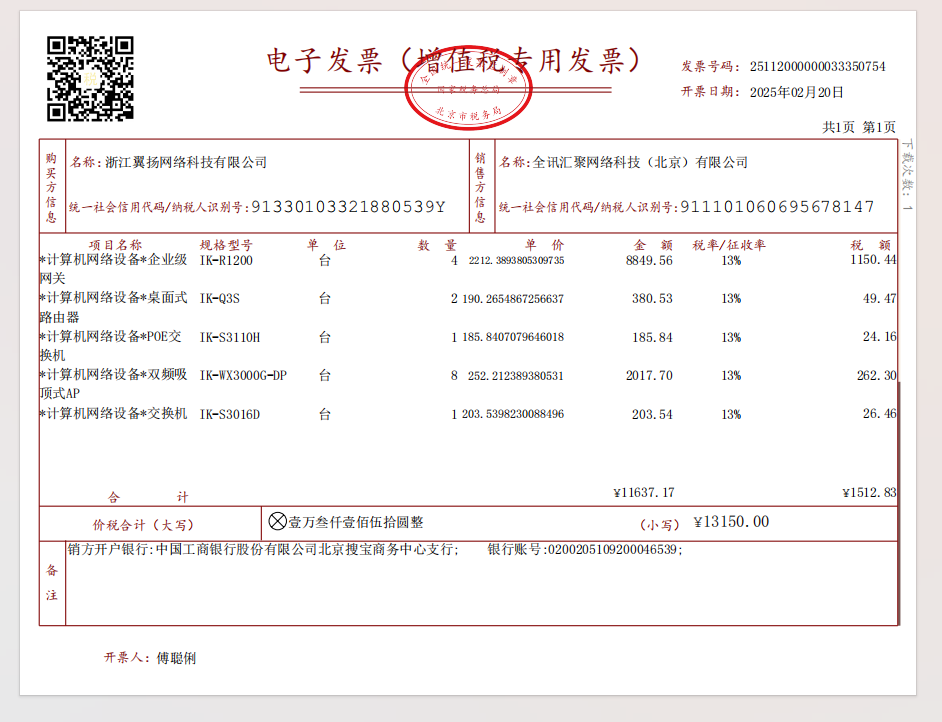
Task: Click the QR code on the invoice
Action: [x=90, y=77]
